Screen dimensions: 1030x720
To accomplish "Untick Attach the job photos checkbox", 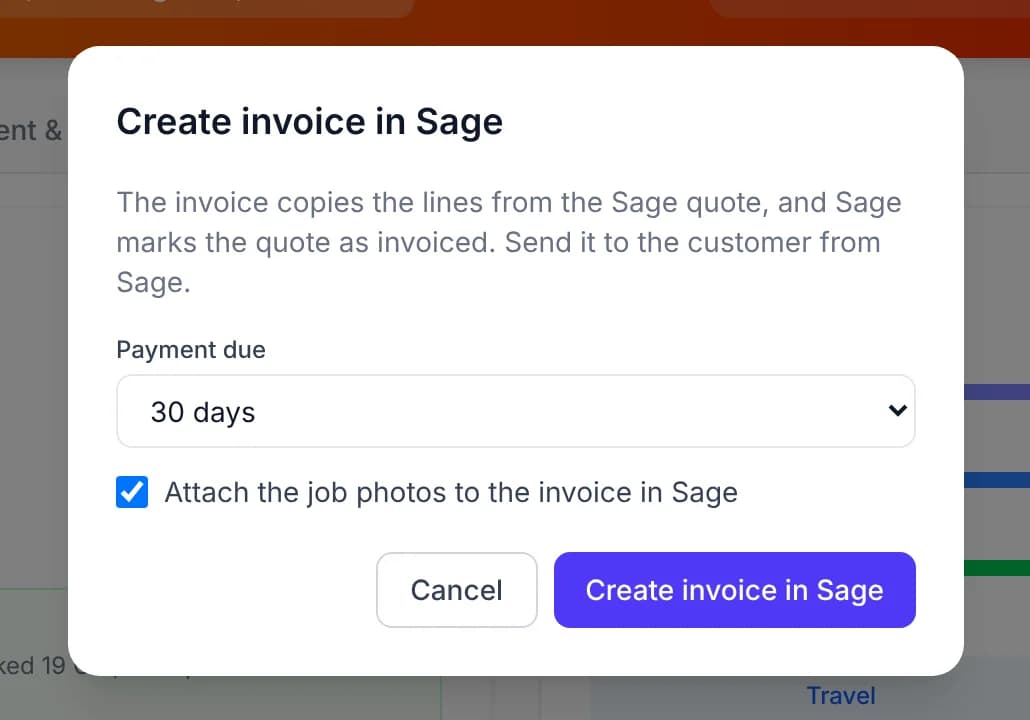I will 132,492.
